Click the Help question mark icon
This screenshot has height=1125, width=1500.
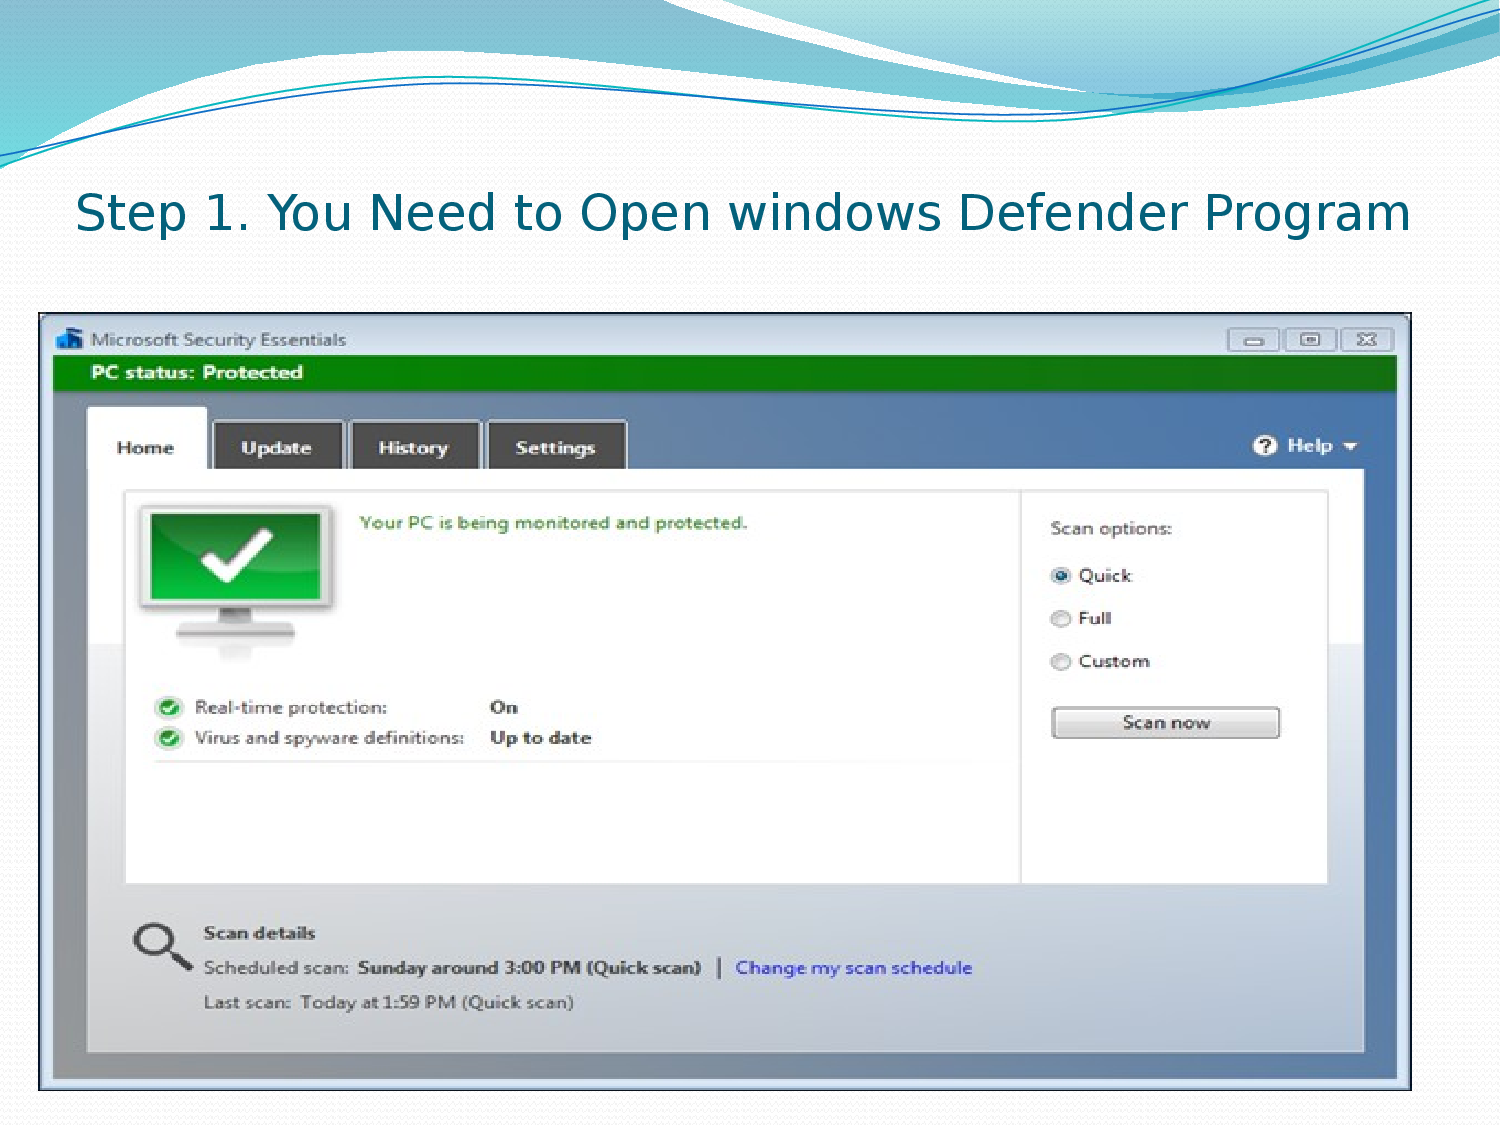(1265, 446)
